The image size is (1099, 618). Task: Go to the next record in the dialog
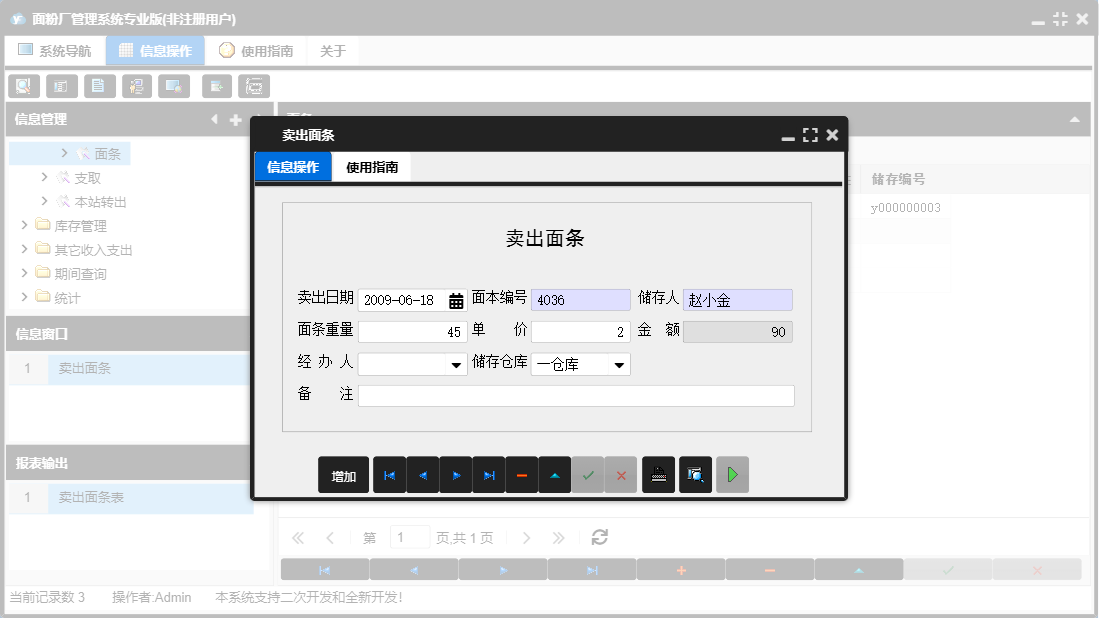(x=455, y=474)
